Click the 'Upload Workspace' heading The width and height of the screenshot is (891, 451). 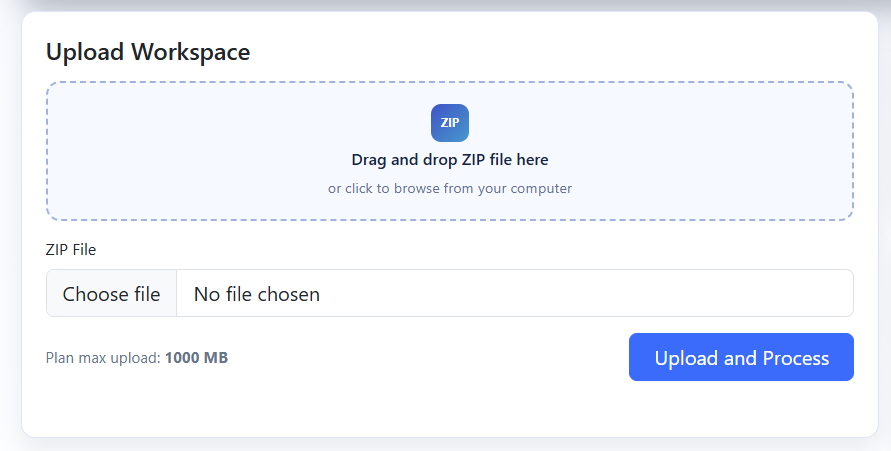point(148,52)
